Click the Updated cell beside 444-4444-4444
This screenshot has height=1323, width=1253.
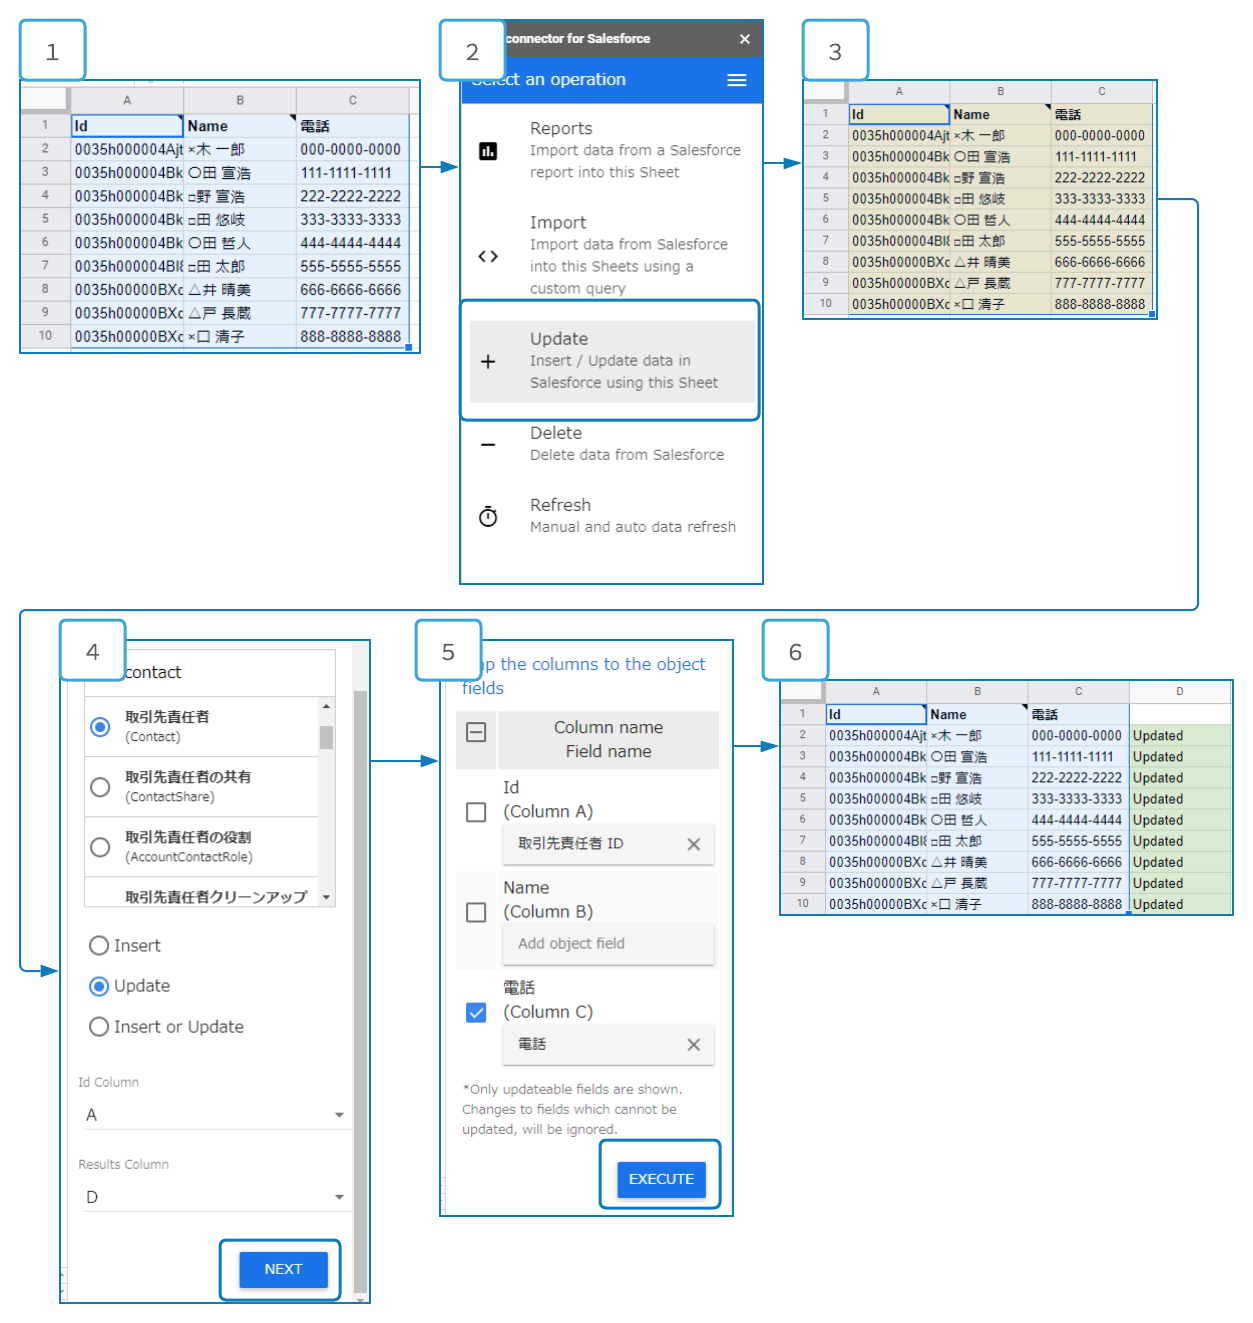tap(1180, 820)
